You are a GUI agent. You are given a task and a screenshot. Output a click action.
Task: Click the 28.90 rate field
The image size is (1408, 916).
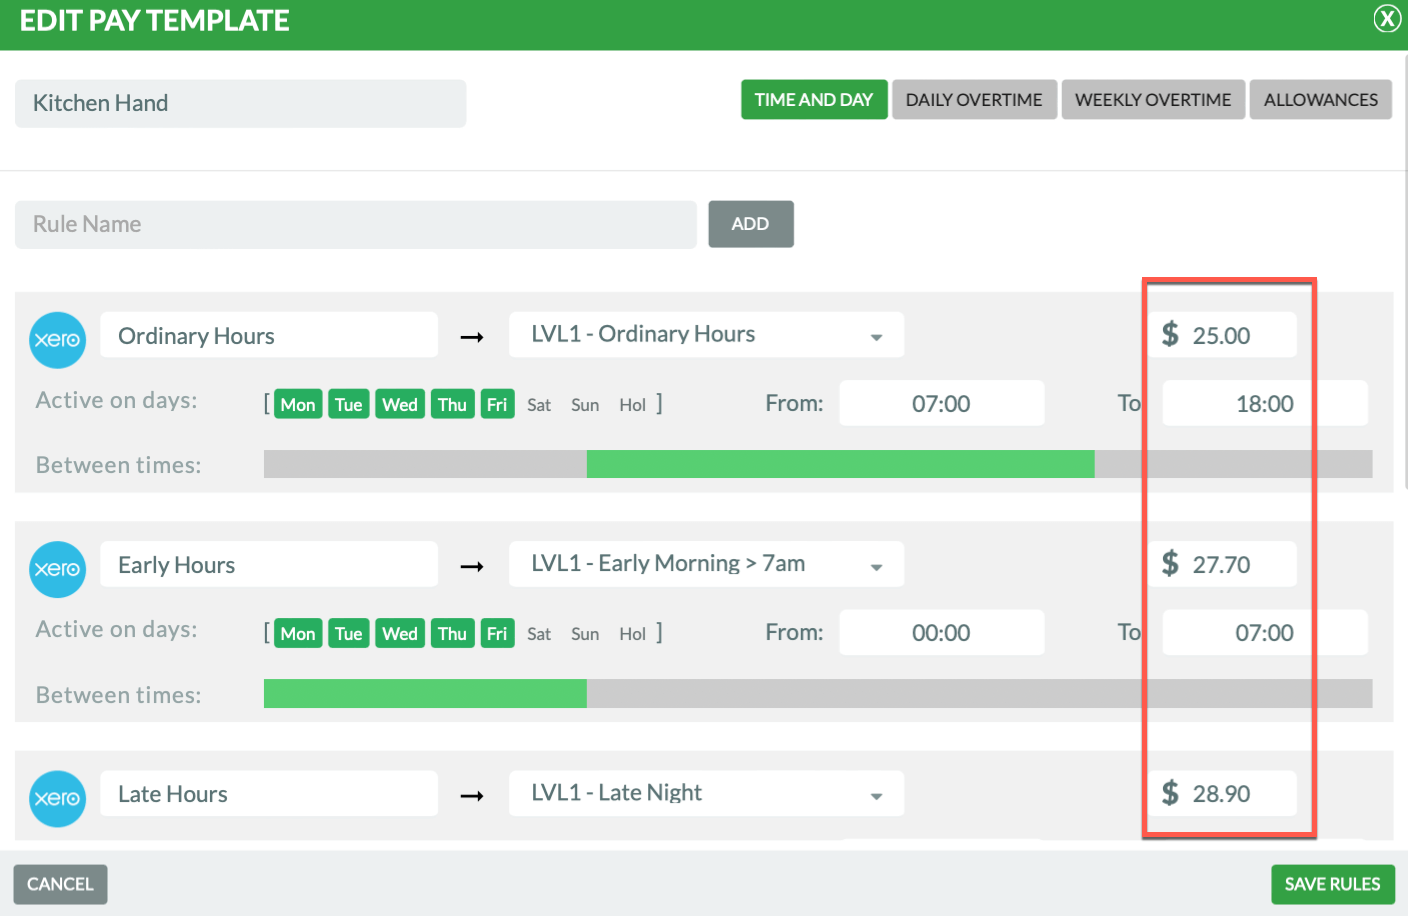coord(1222,793)
